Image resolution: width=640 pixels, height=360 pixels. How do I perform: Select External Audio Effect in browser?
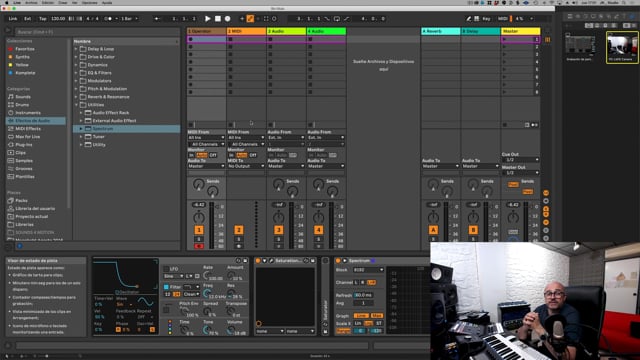114,121
